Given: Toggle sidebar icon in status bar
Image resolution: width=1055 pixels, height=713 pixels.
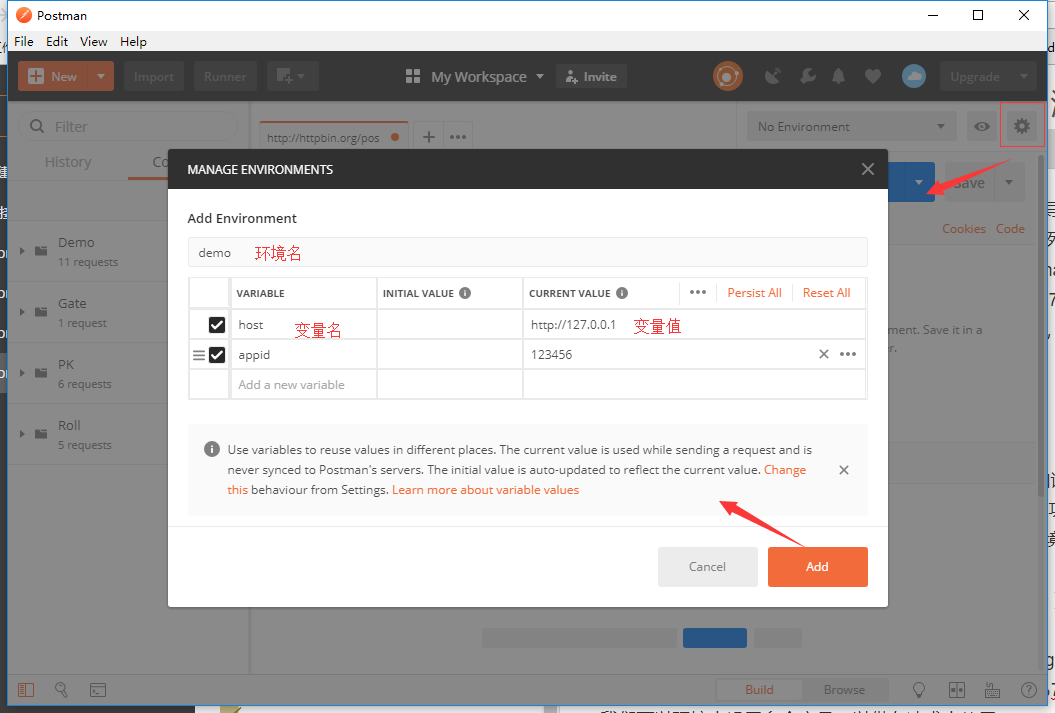Looking at the screenshot, I should 26,689.
